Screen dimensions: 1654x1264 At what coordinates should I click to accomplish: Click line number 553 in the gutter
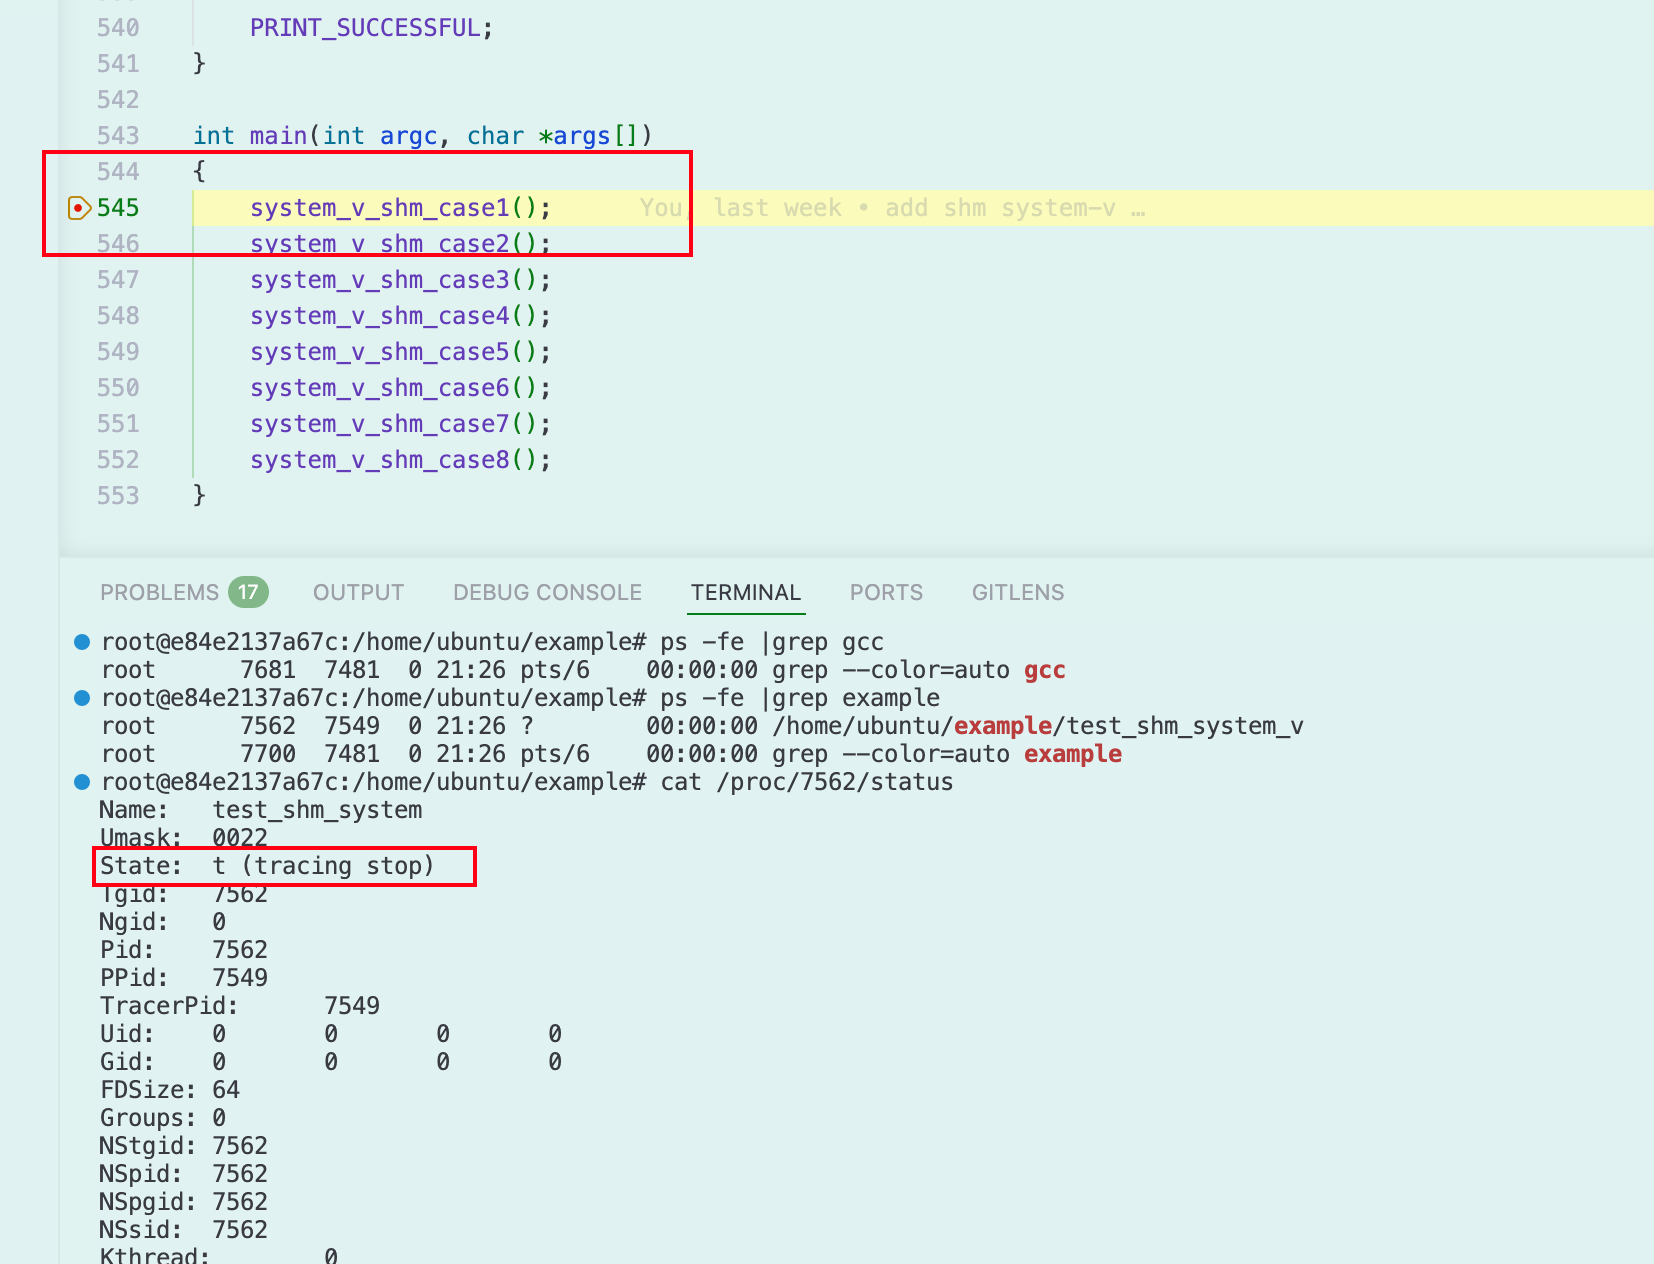118,496
